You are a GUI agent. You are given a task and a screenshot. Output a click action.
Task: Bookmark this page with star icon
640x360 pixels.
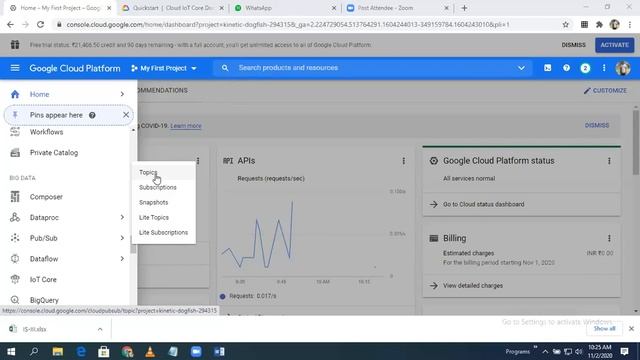[x=565, y=24]
